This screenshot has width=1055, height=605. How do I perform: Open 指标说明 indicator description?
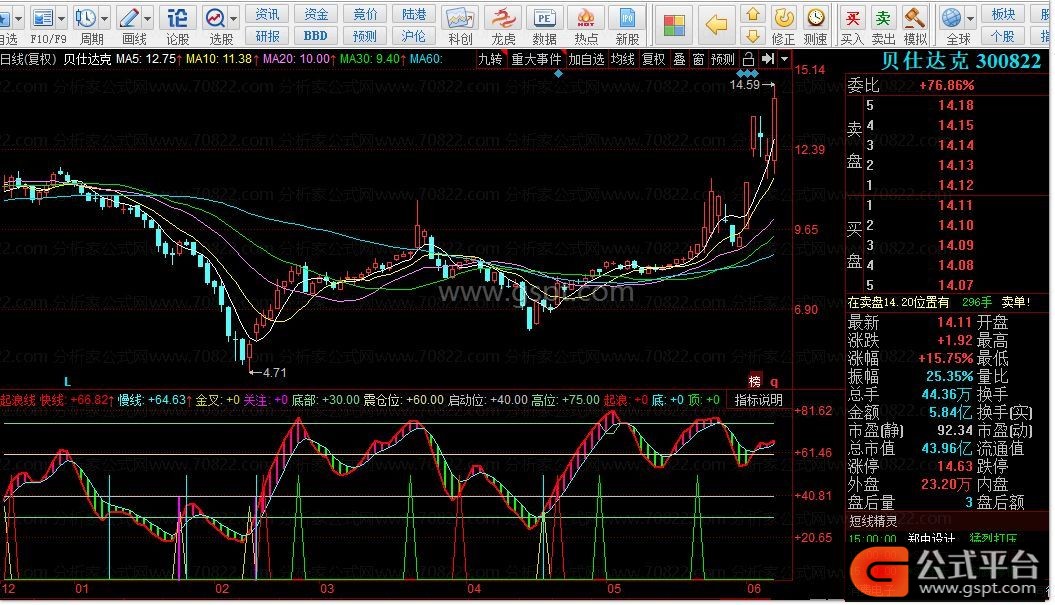[758, 400]
